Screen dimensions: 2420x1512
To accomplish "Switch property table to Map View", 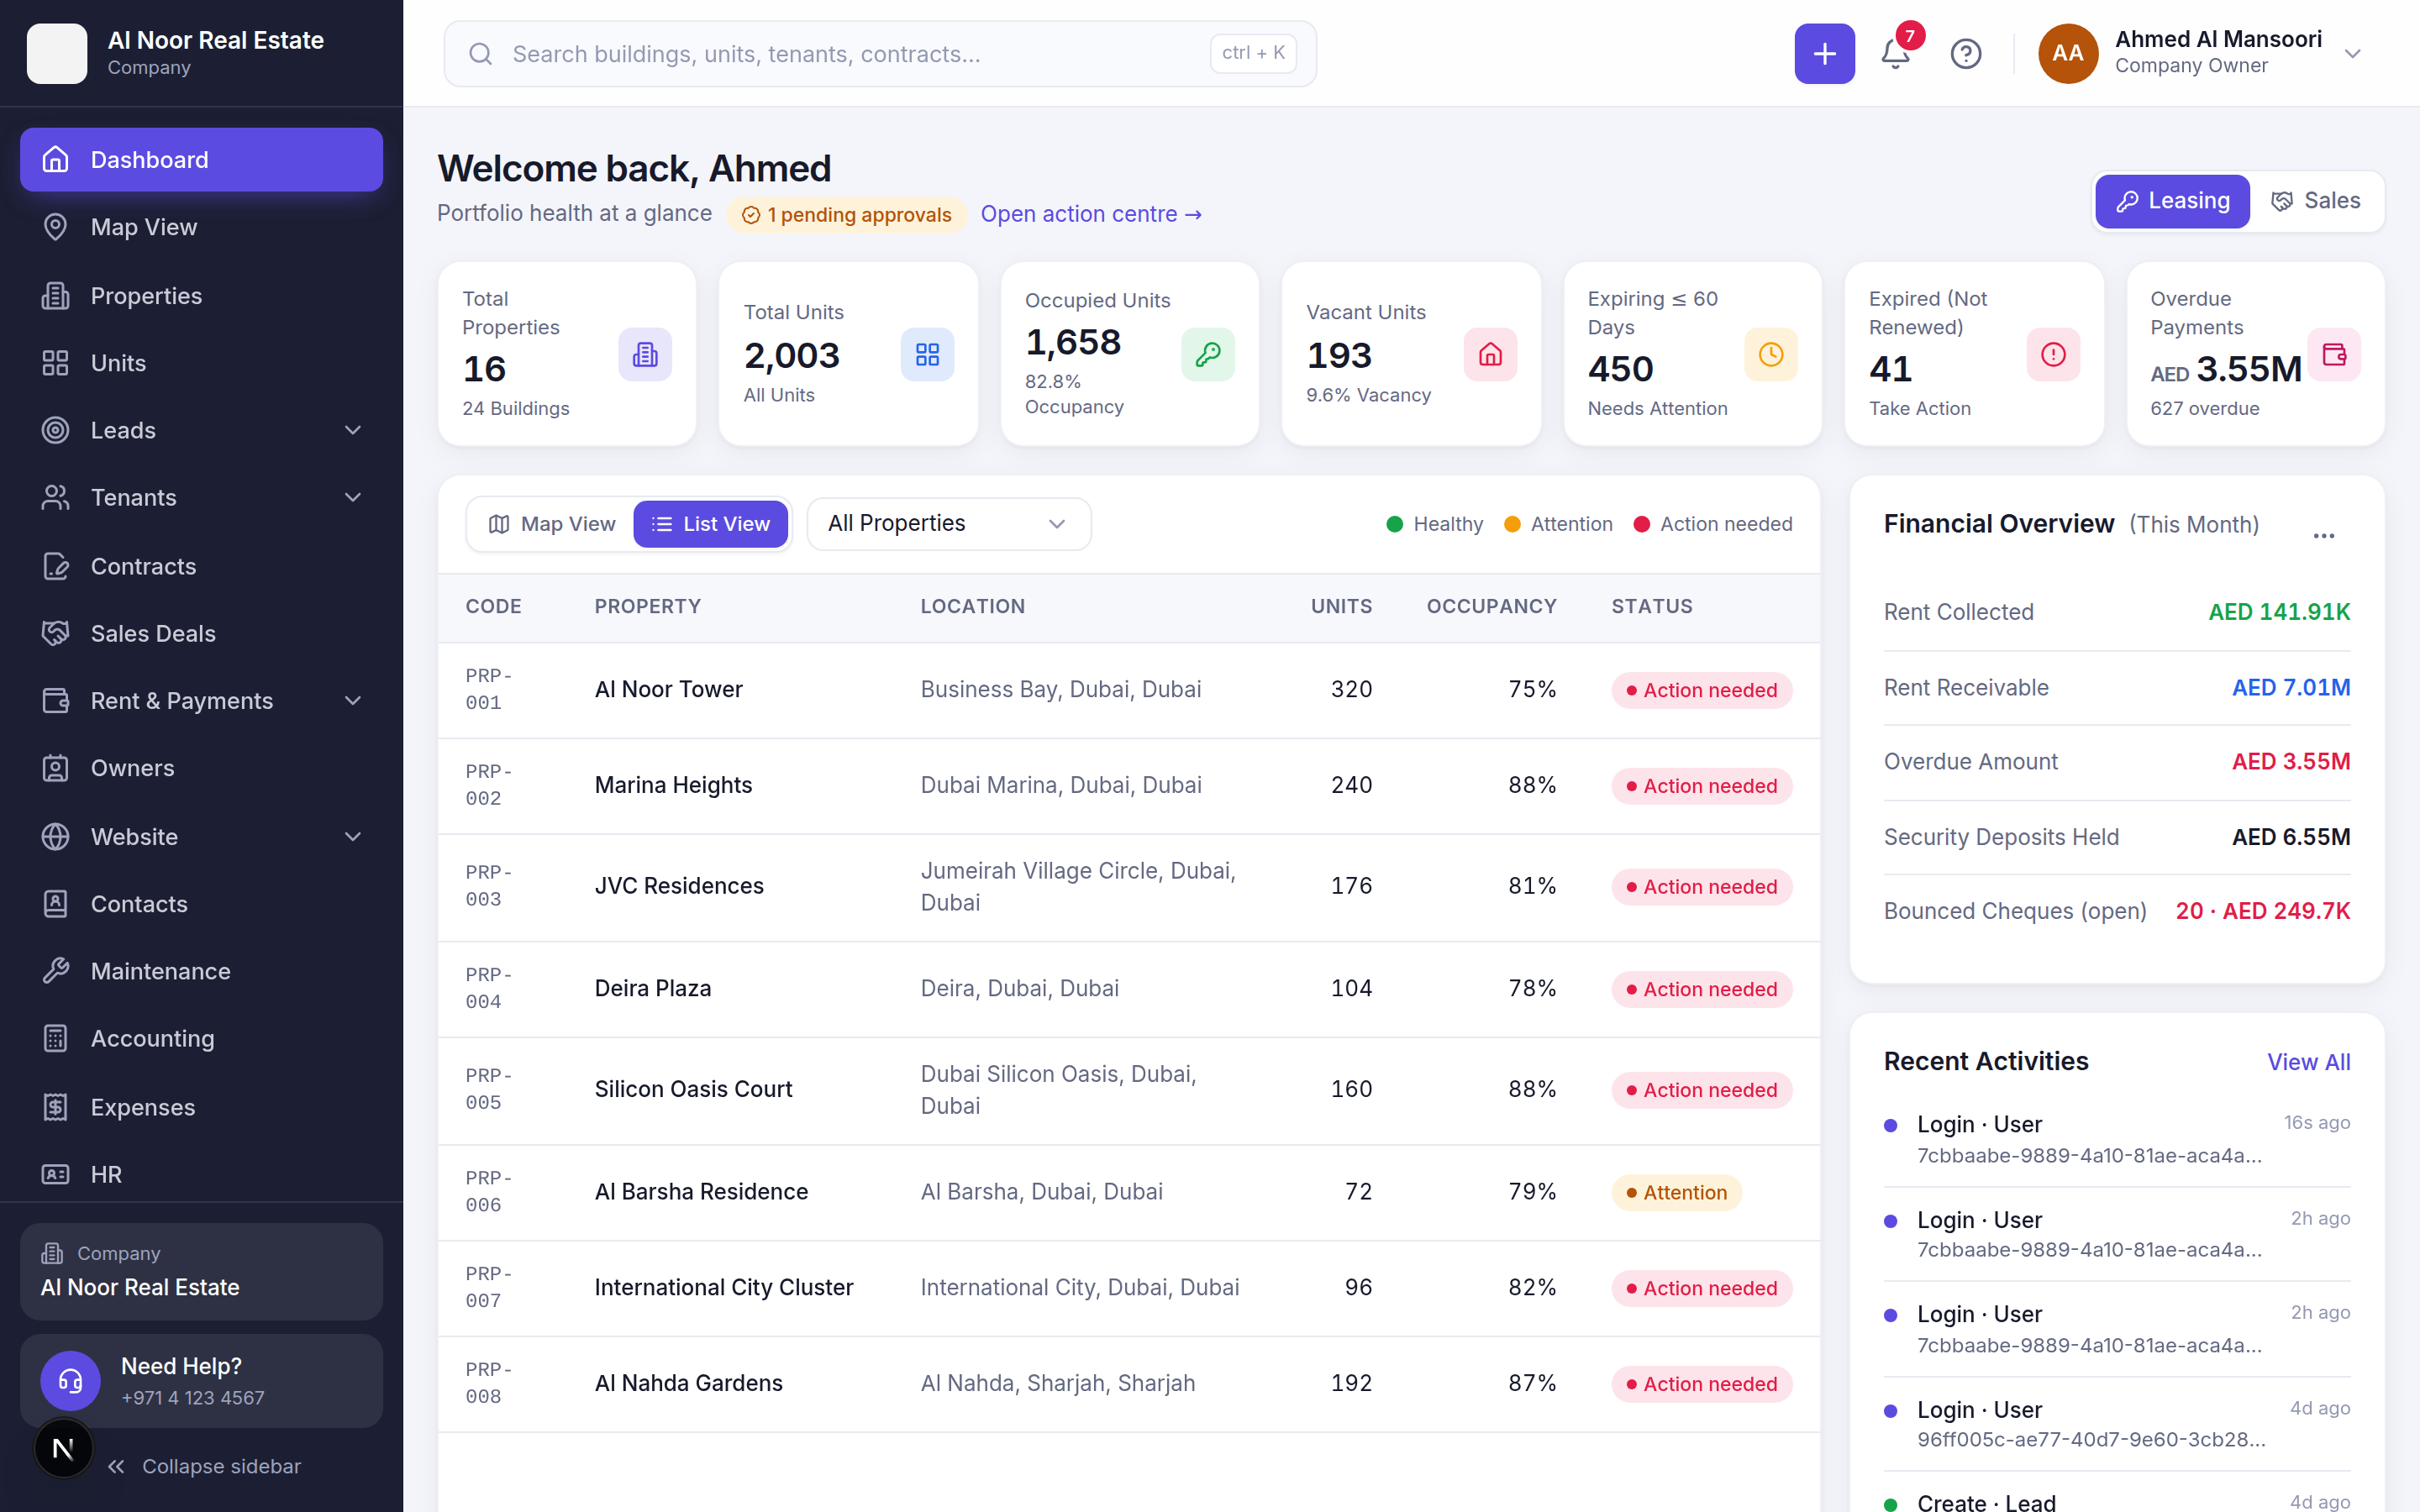I will 552,524.
